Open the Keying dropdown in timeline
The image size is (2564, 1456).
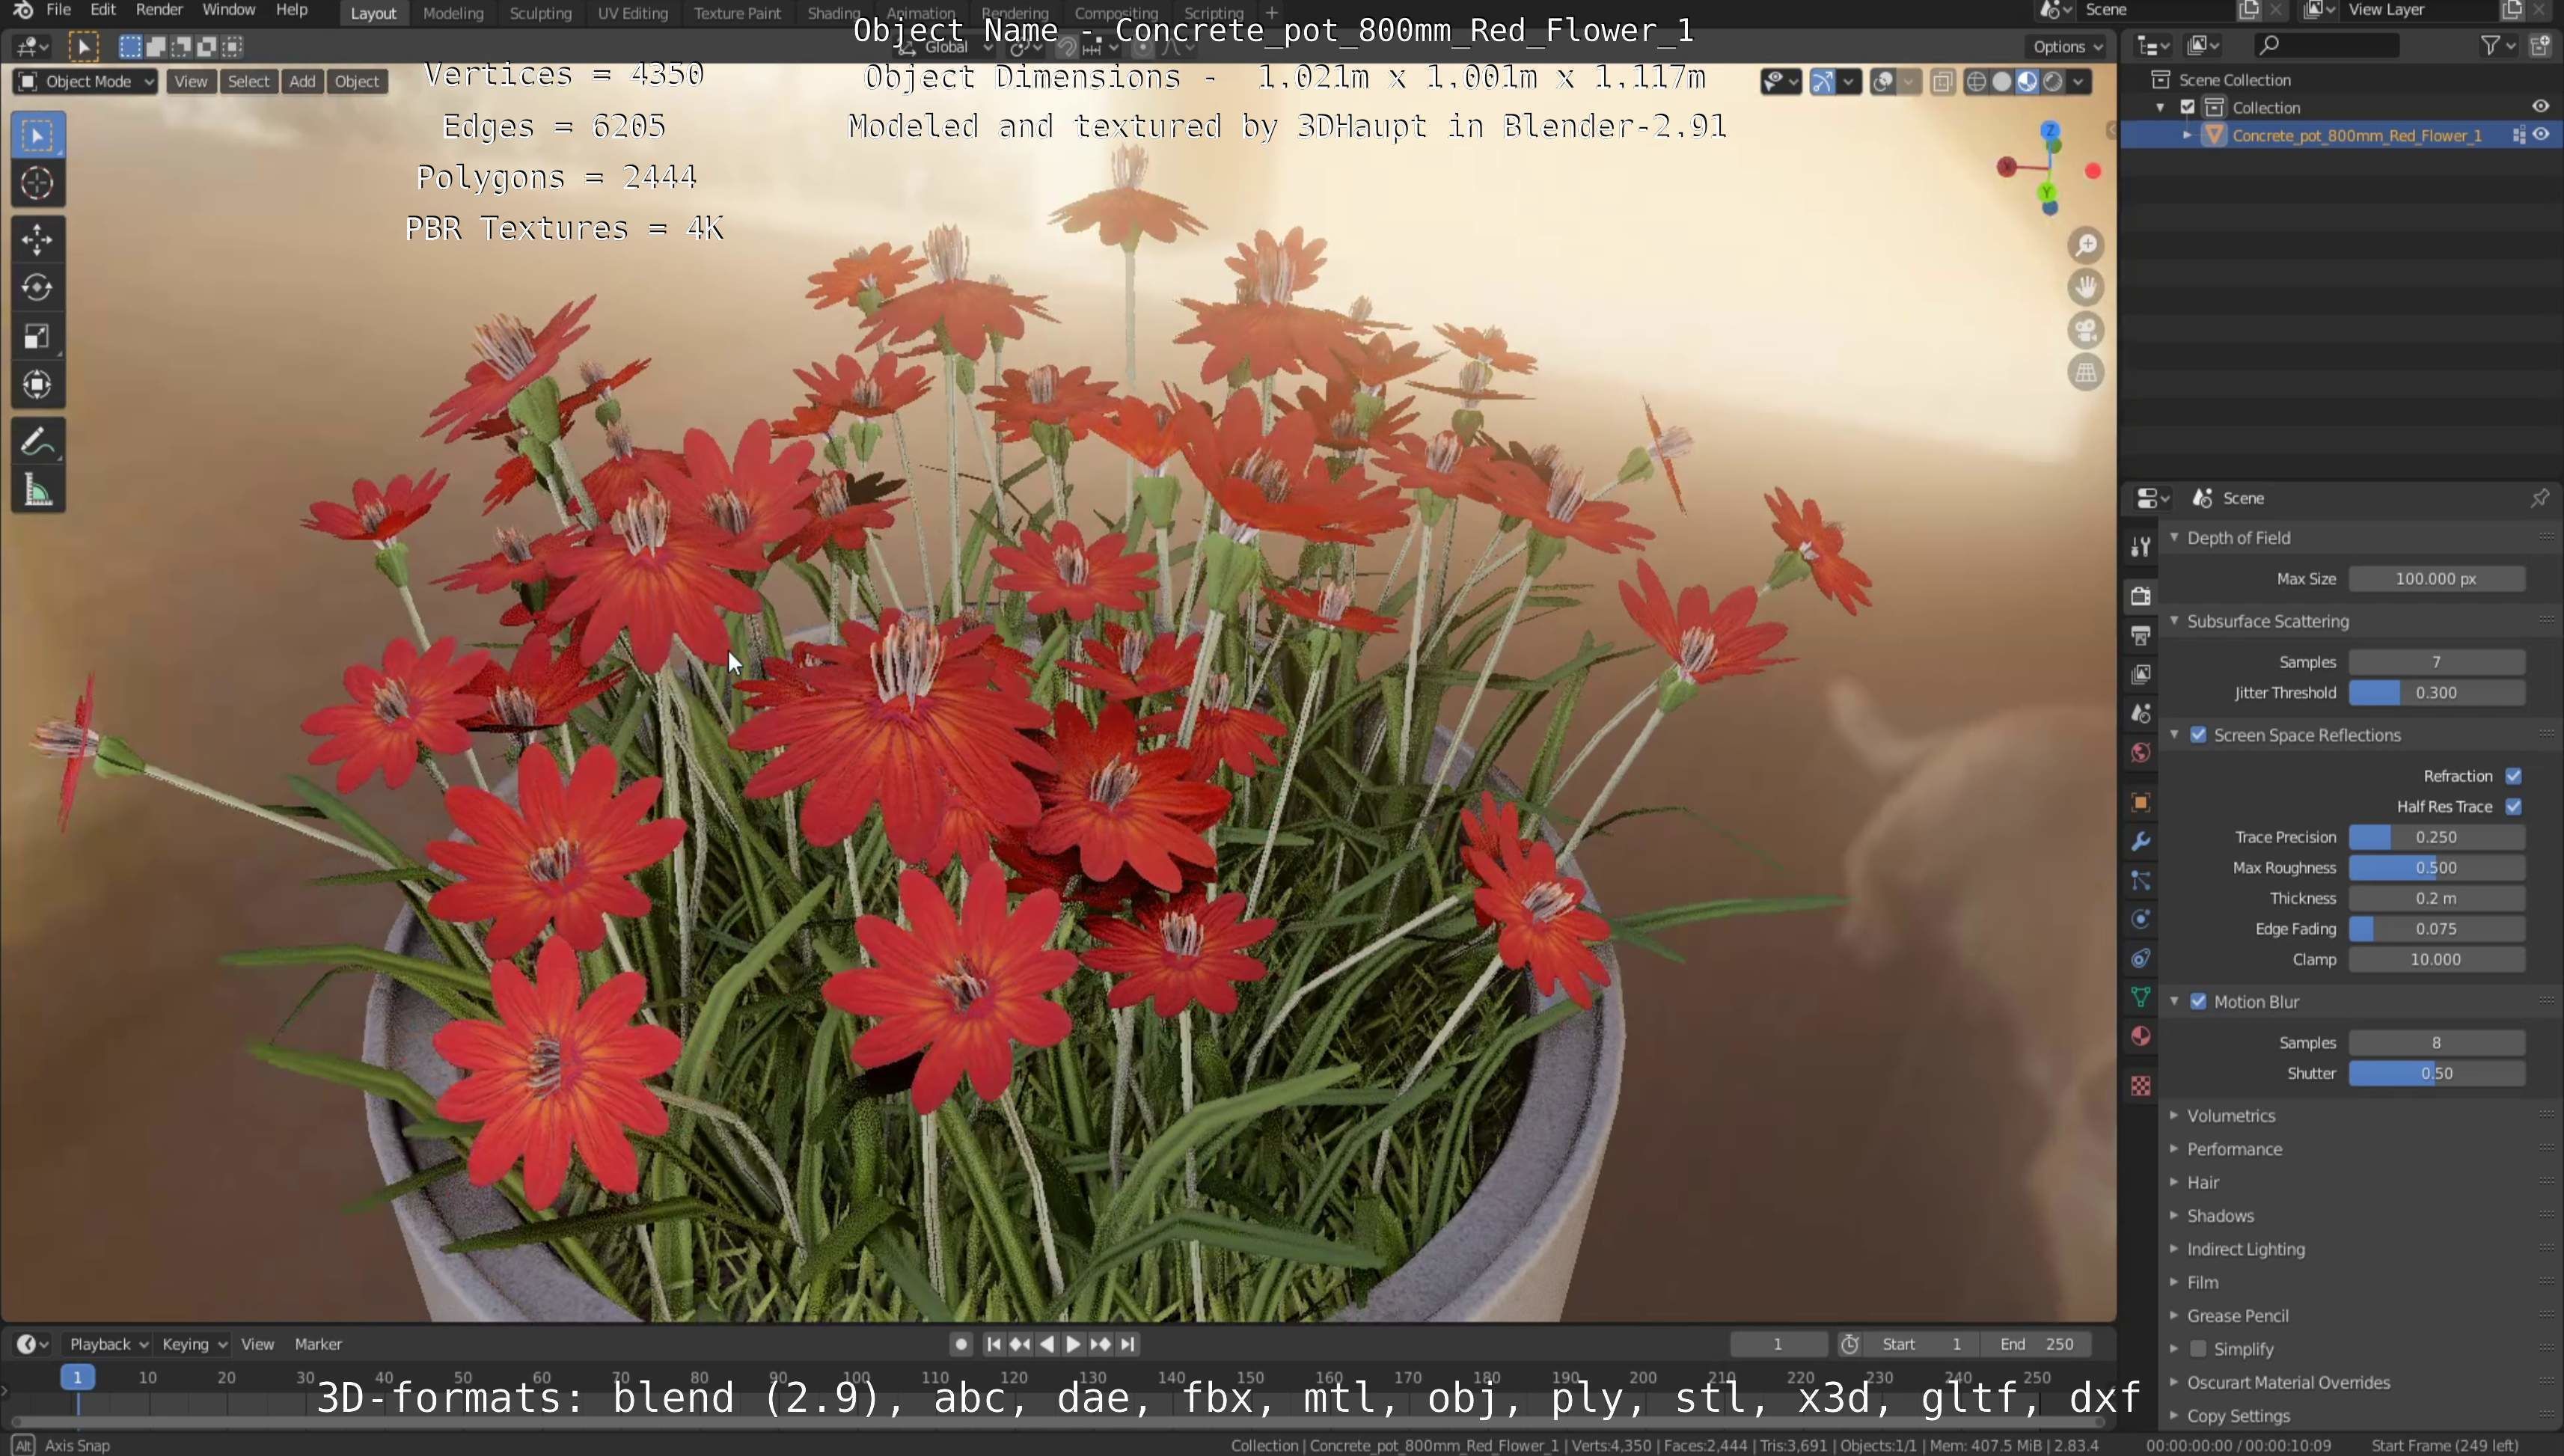(194, 1344)
